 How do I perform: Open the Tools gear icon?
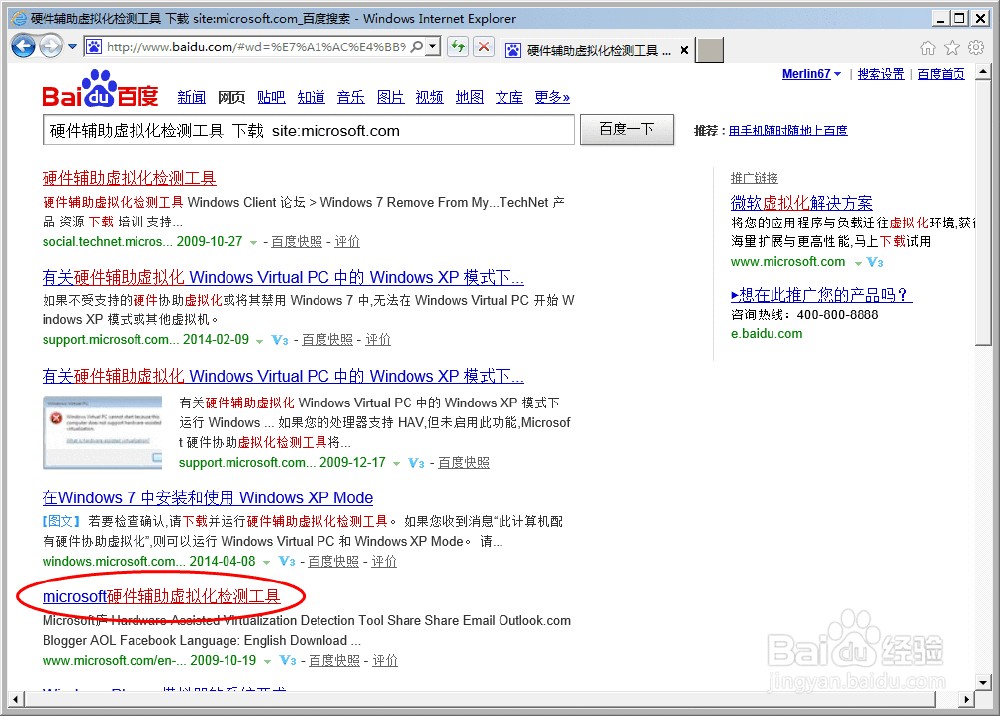point(976,48)
